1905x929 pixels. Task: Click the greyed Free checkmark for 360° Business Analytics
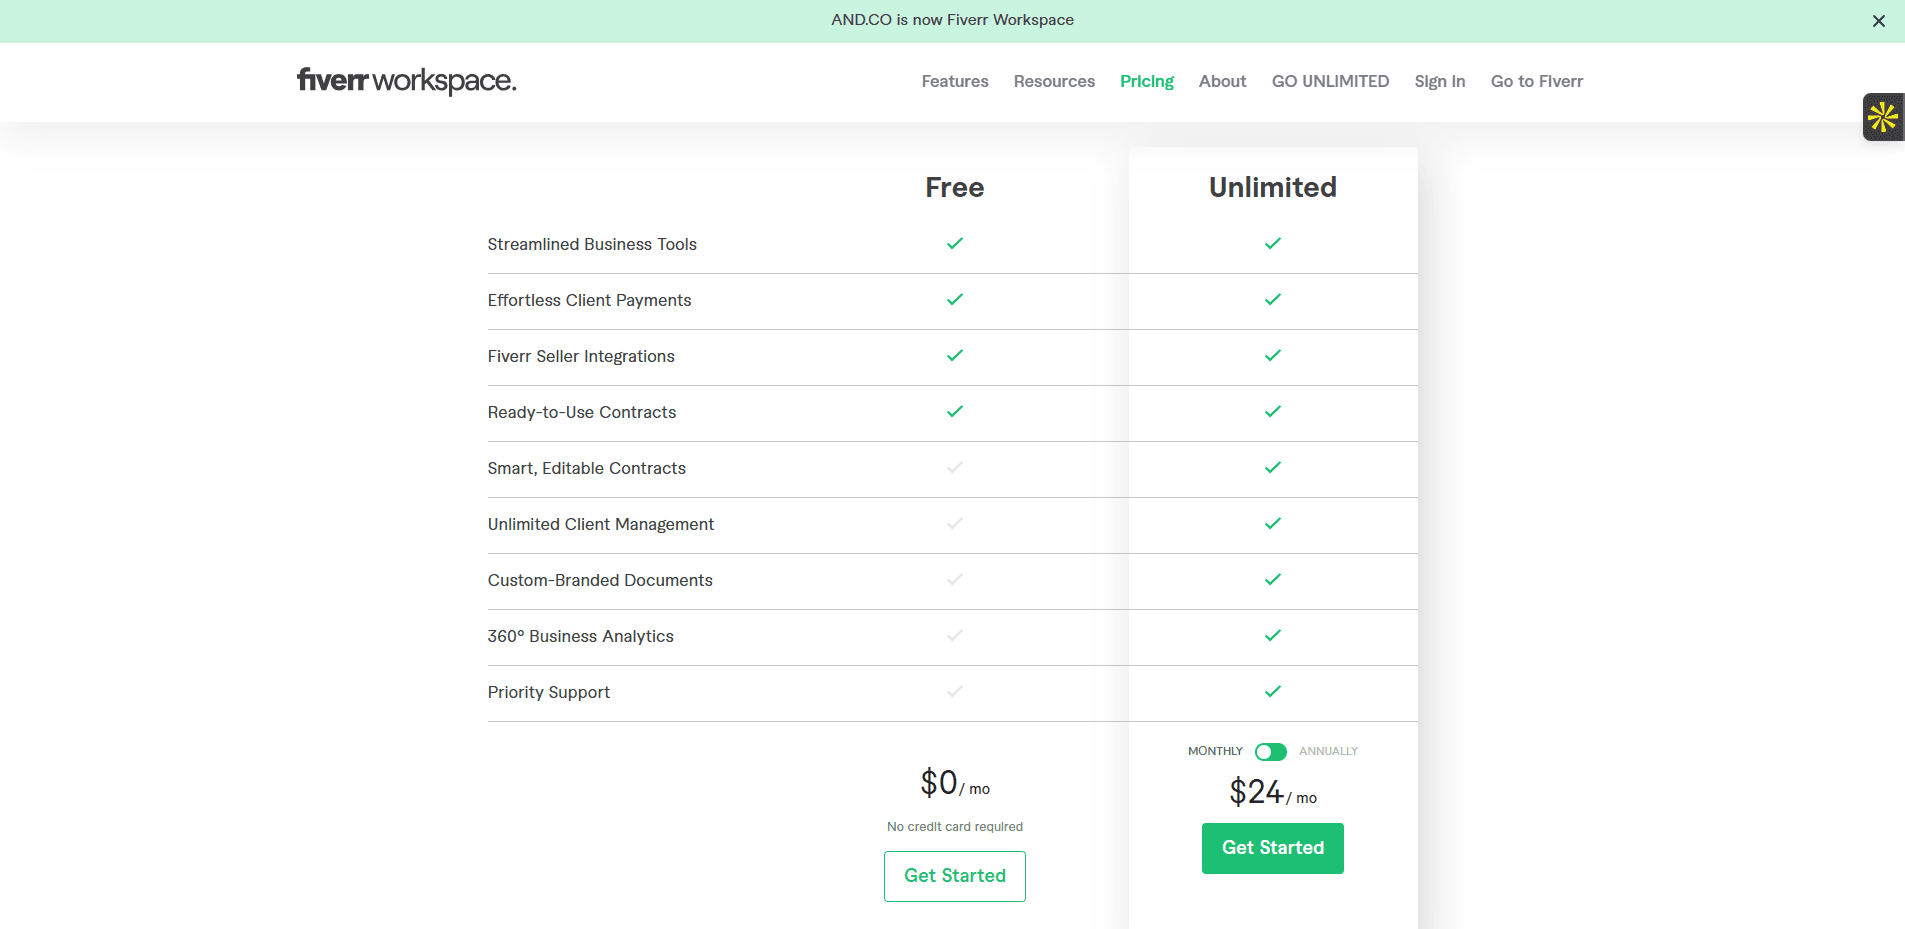(x=955, y=635)
